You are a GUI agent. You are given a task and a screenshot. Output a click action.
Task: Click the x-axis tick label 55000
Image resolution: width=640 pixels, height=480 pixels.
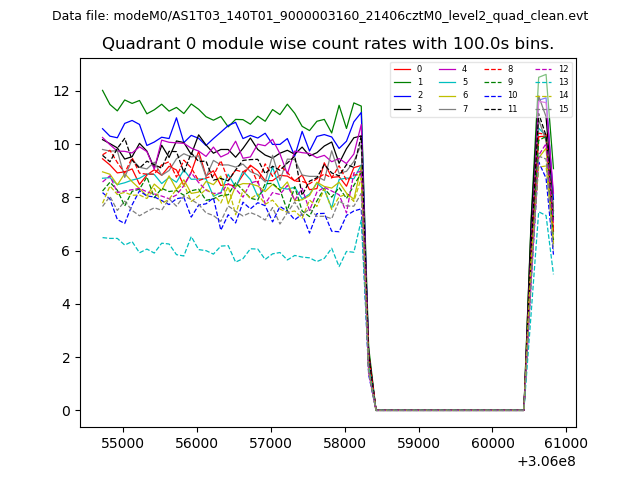pos(123,442)
